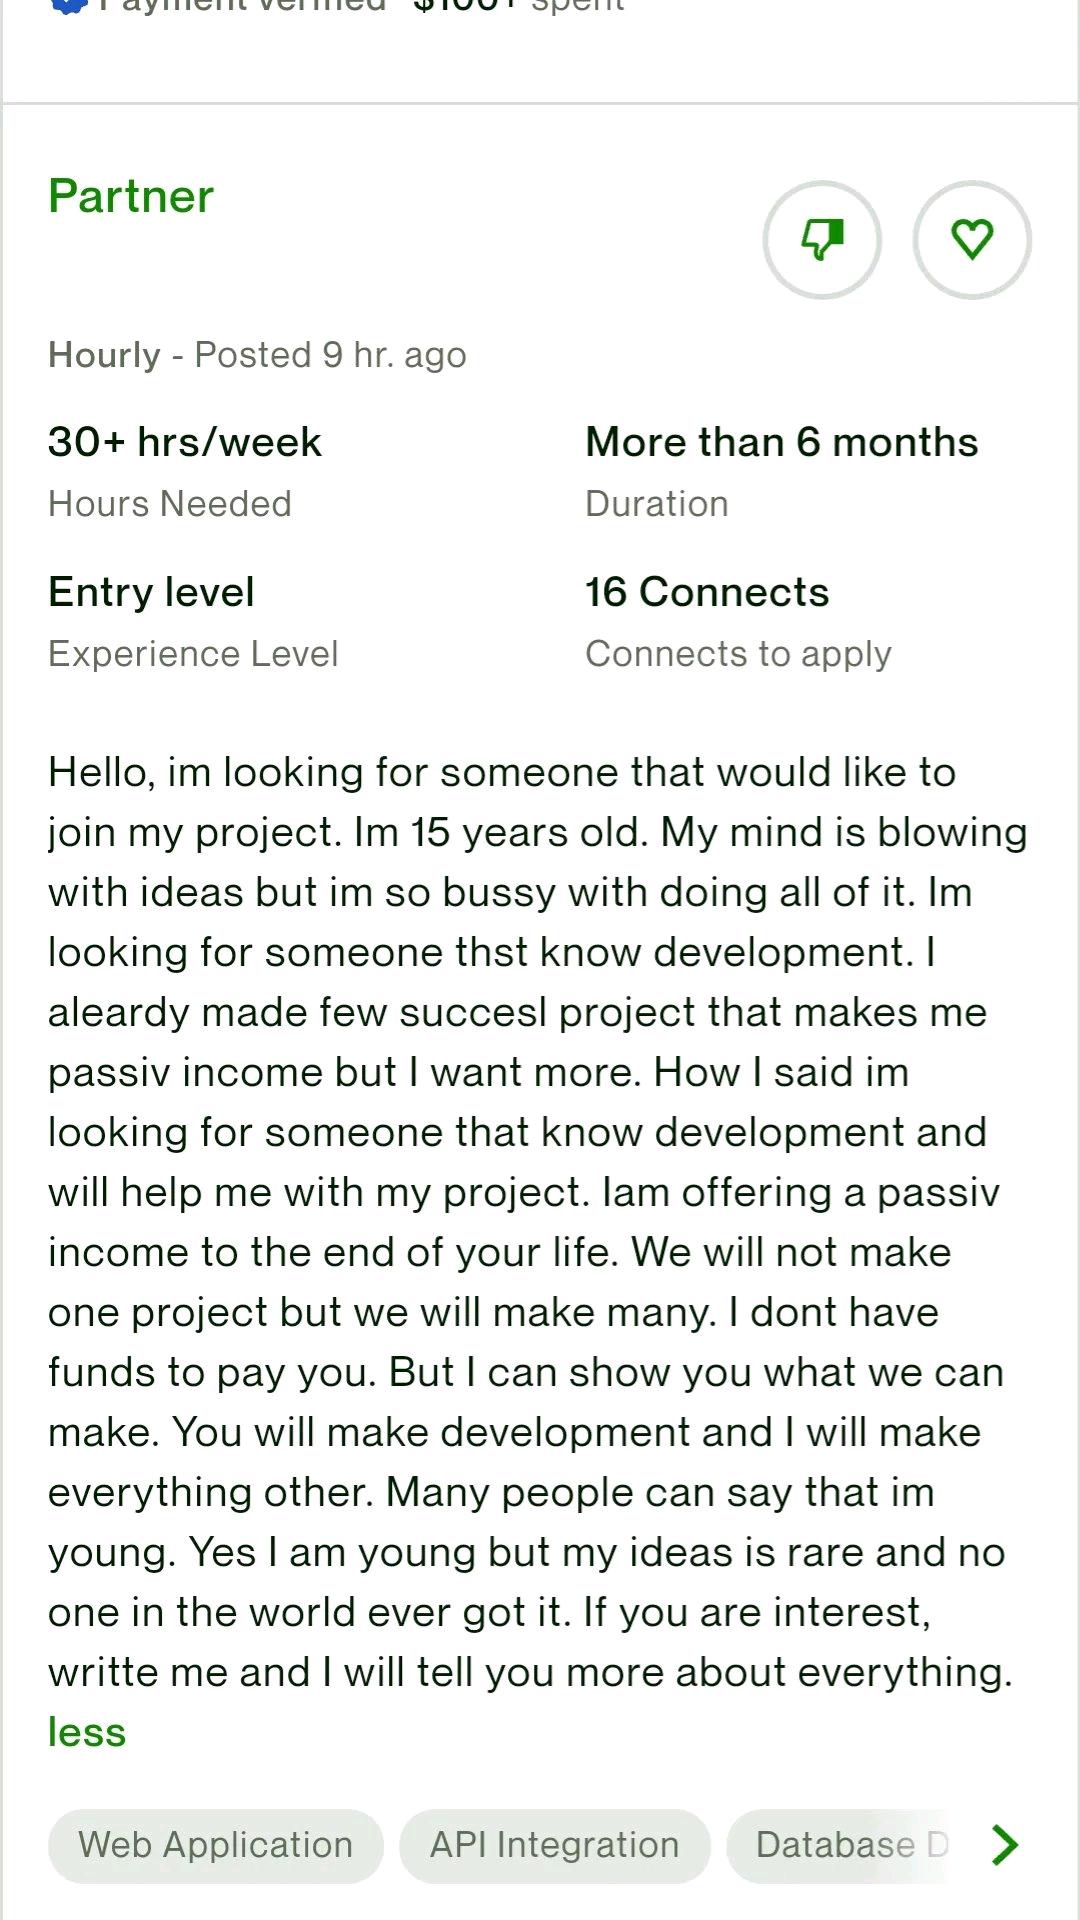Screen dimensions: 1080x1920
Task: Select the API Integration skill tag
Action: (x=554, y=1845)
